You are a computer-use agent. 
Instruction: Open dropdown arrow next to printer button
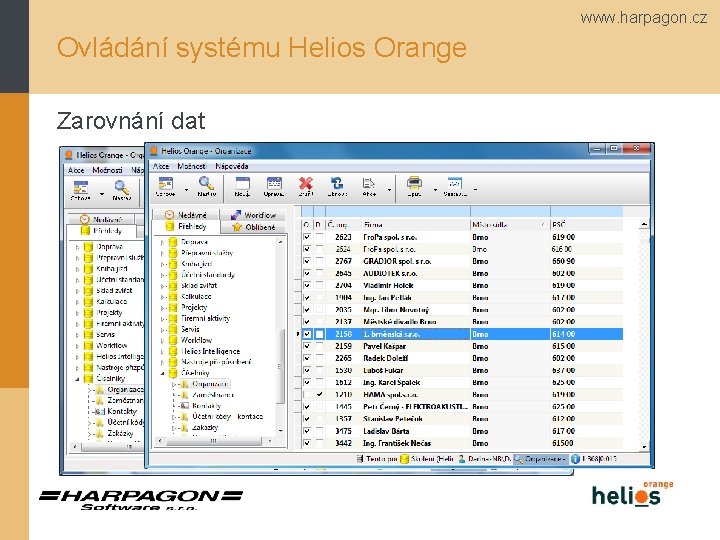tap(435, 189)
